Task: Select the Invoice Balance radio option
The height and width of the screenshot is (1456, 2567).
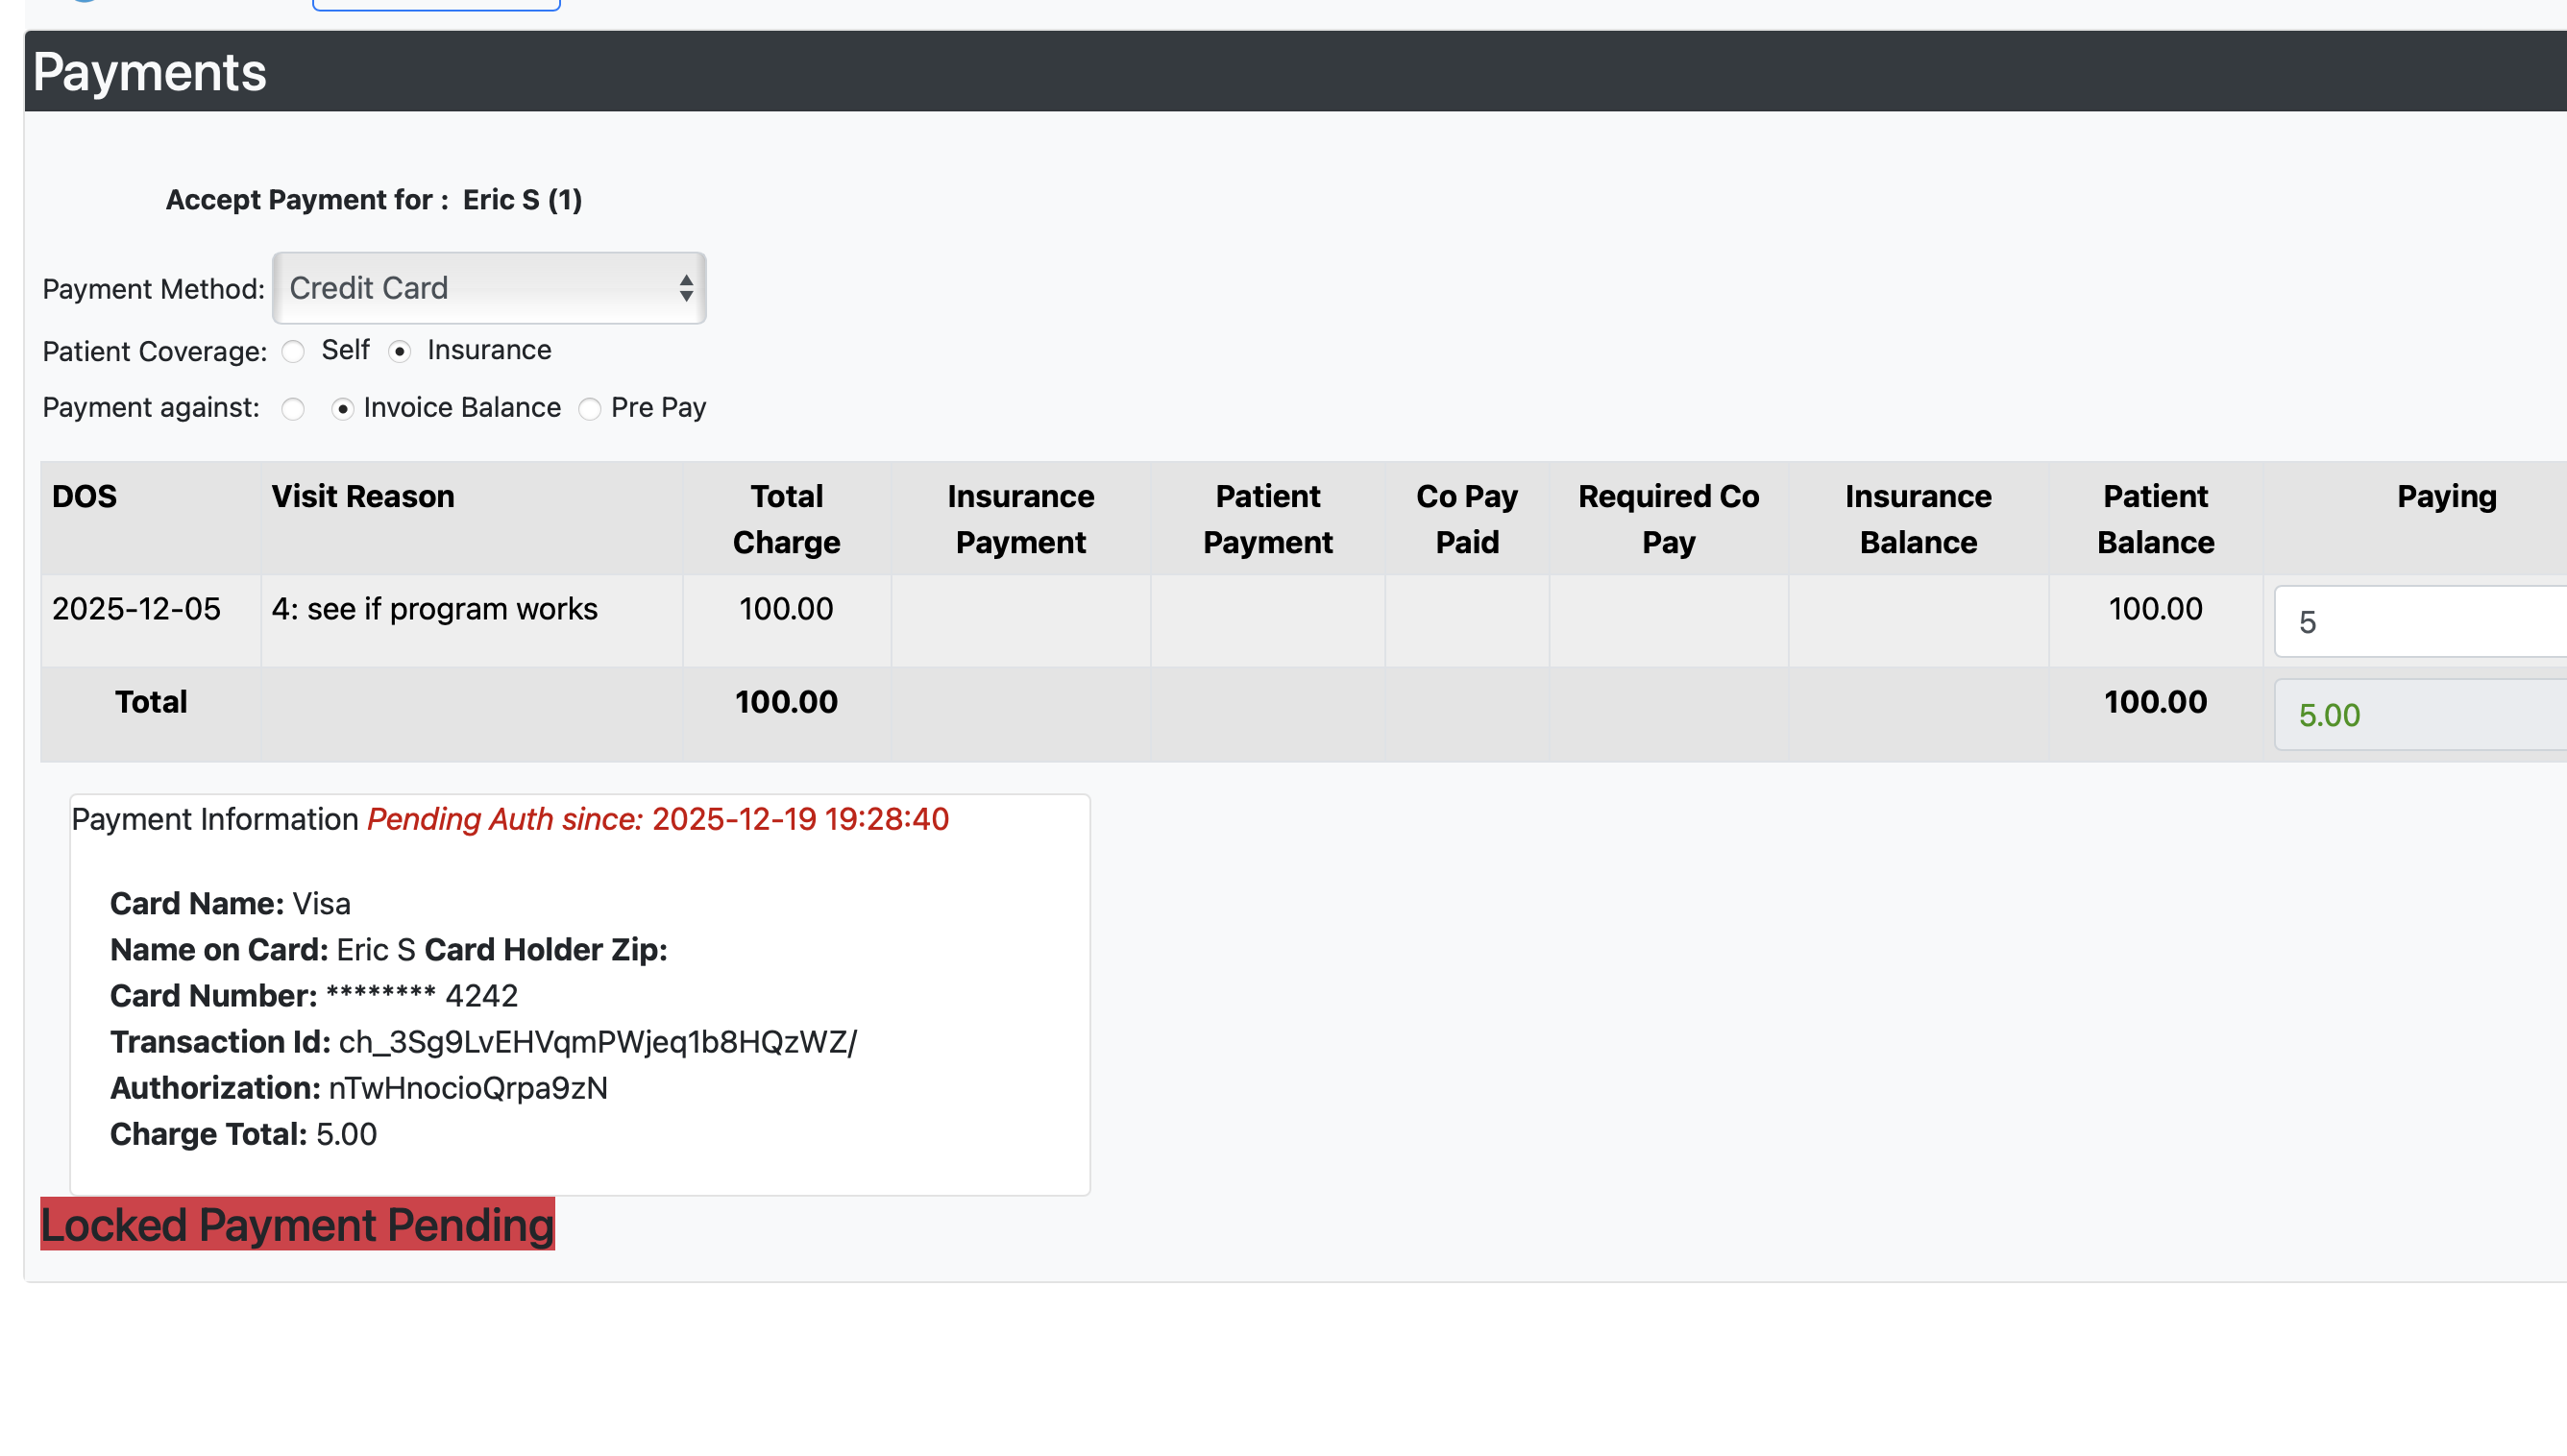Action: (x=343, y=409)
